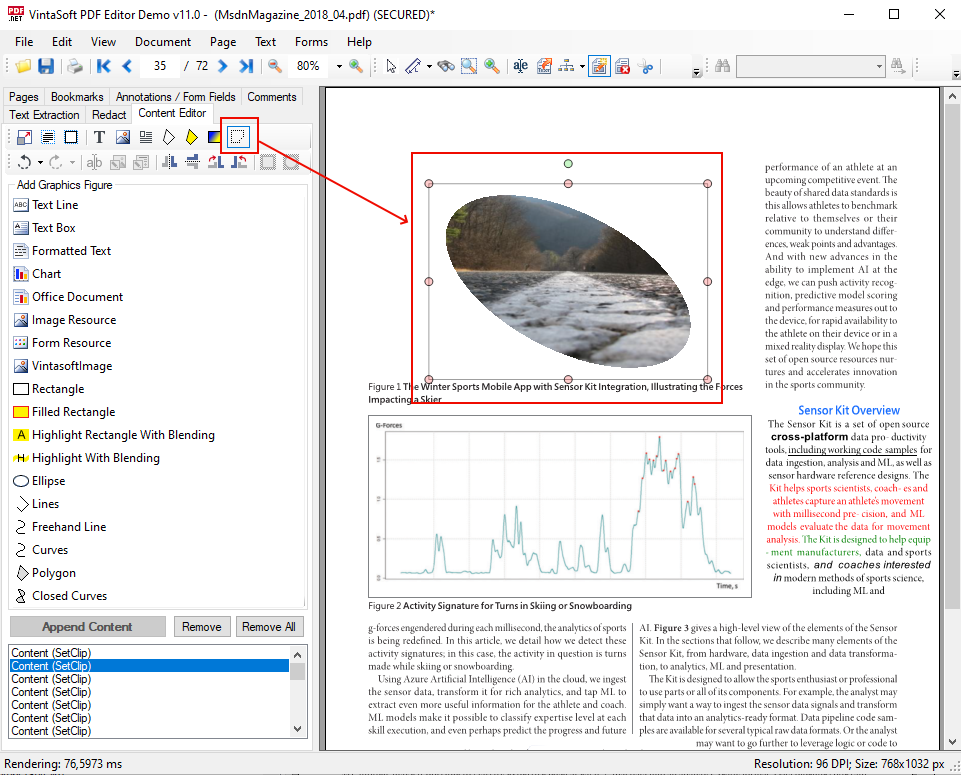This screenshot has width=961, height=775.
Task: Click the undo rotate-left arrow icon
Action: 25,162
